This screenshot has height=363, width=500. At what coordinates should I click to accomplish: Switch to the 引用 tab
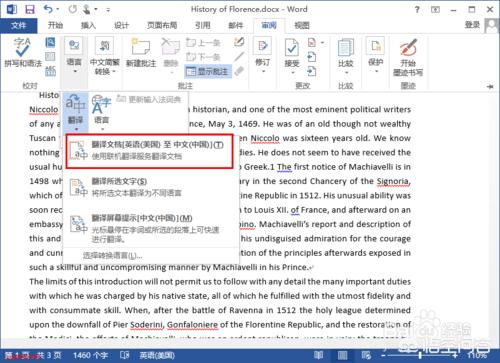point(203,25)
